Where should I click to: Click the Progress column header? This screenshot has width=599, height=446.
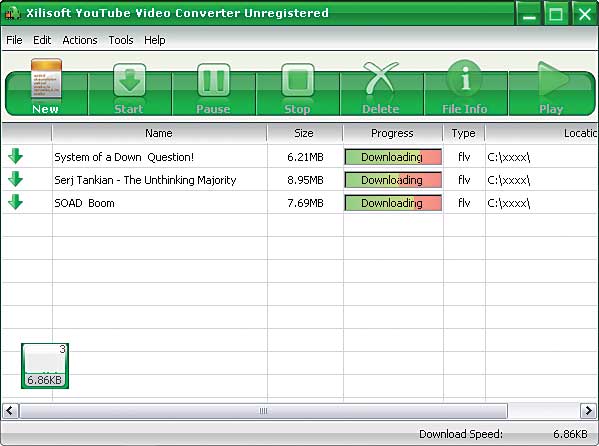(392, 133)
